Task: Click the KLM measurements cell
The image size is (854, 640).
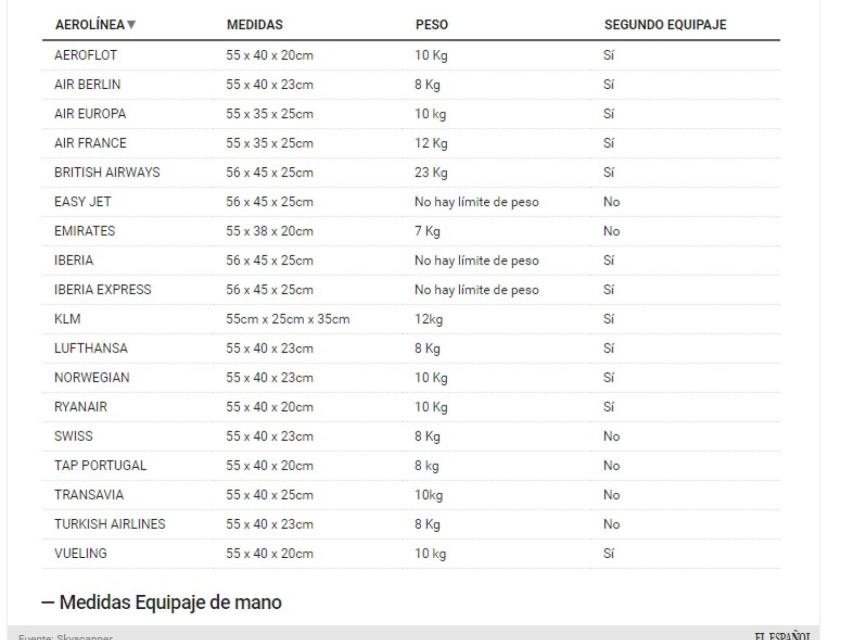Action: coord(284,318)
